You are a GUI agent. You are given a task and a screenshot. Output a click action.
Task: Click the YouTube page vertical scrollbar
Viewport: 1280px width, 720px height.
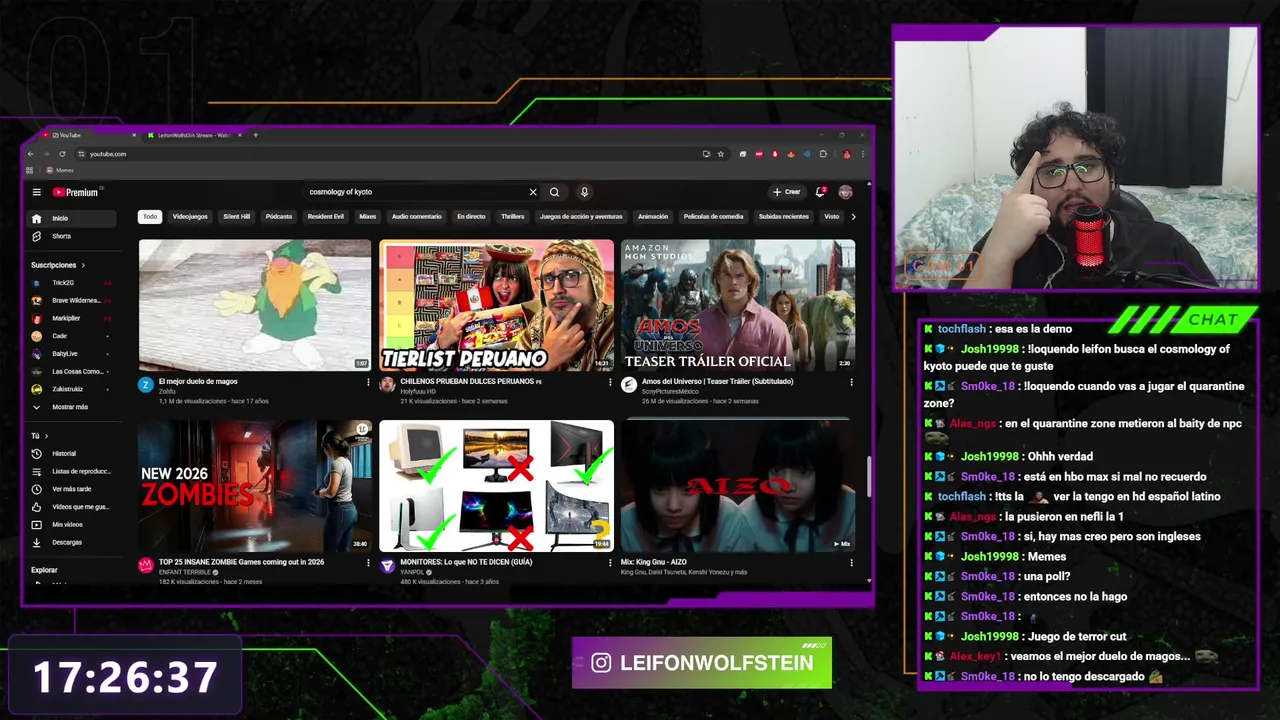[x=869, y=476]
